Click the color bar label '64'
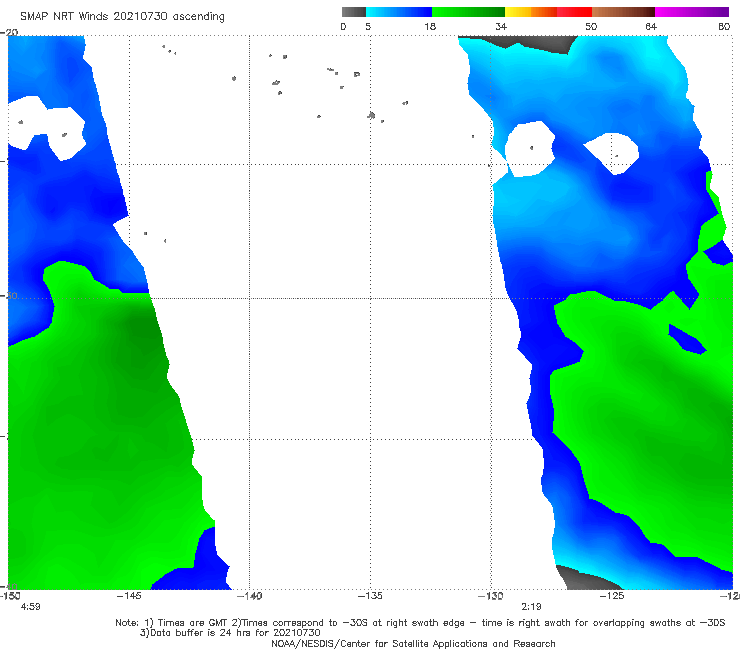The width and height of the screenshot is (740, 650). coord(651,26)
